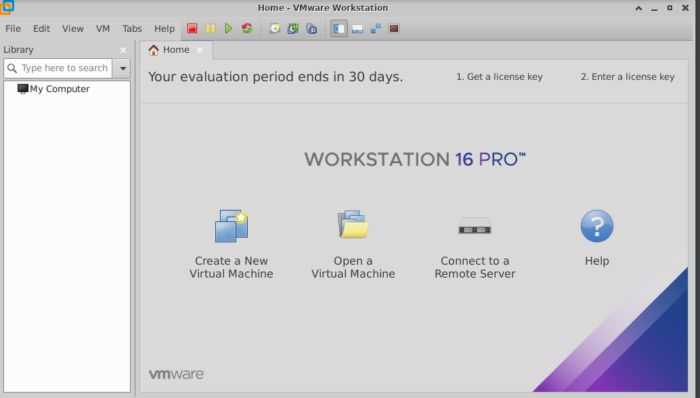Image resolution: width=700 pixels, height=398 pixels.
Task: Click the Unity mode toolbar icon
Action: [394, 29]
